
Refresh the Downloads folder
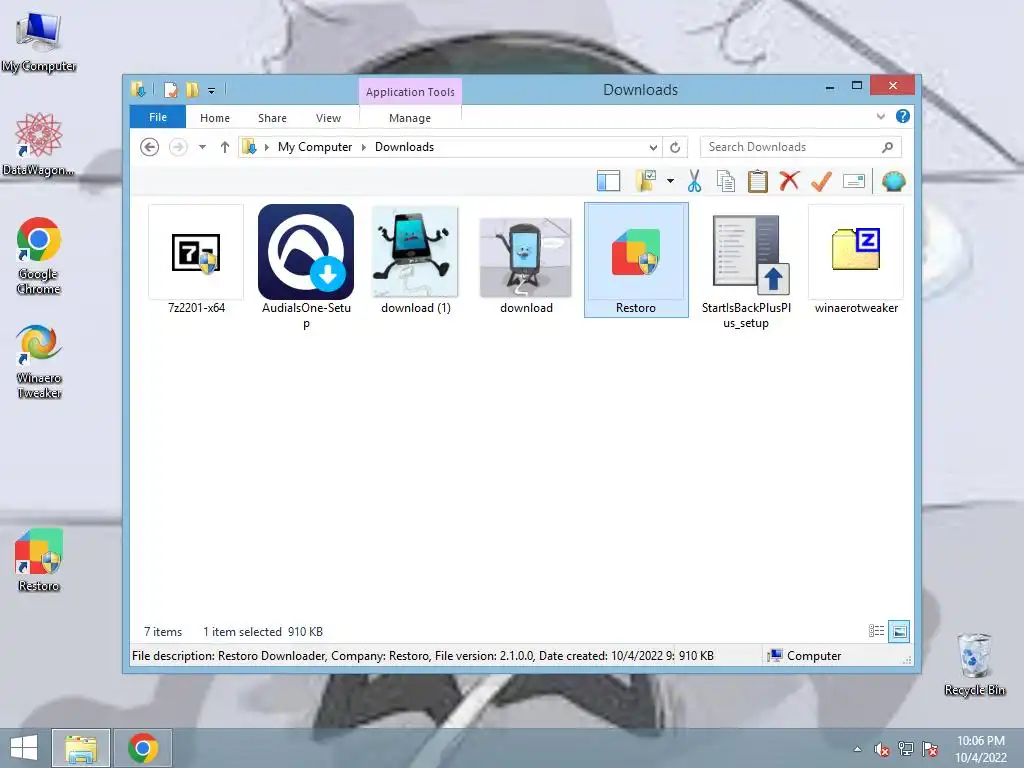click(675, 148)
